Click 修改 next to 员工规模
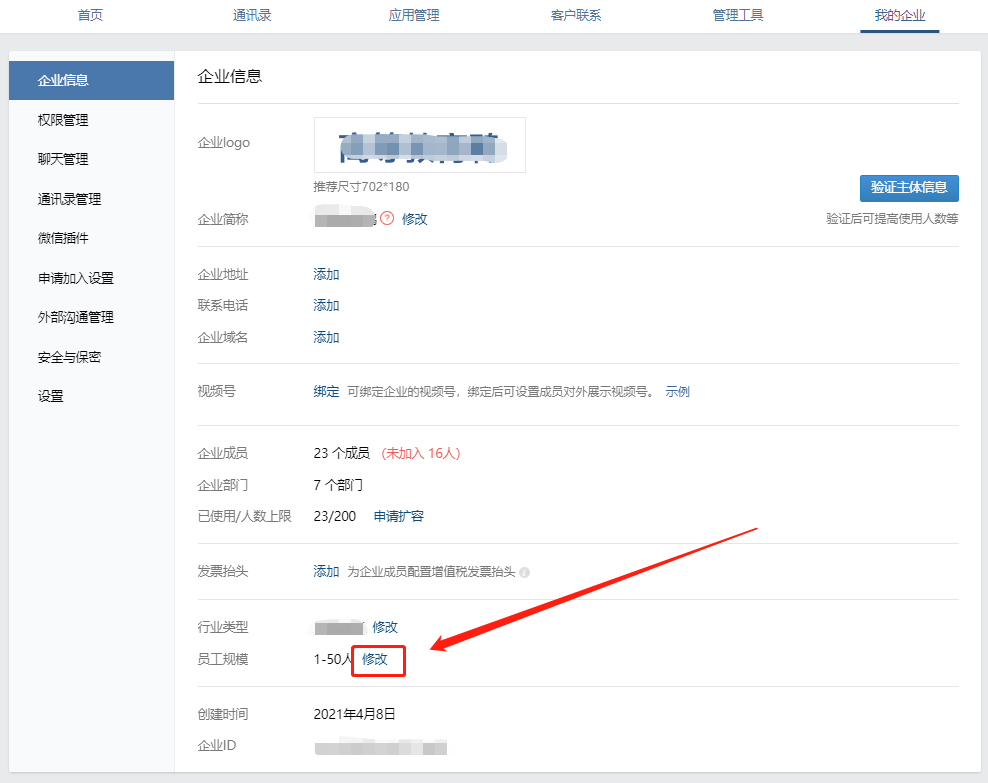This screenshot has width=988, height=783. pos(375,660)
